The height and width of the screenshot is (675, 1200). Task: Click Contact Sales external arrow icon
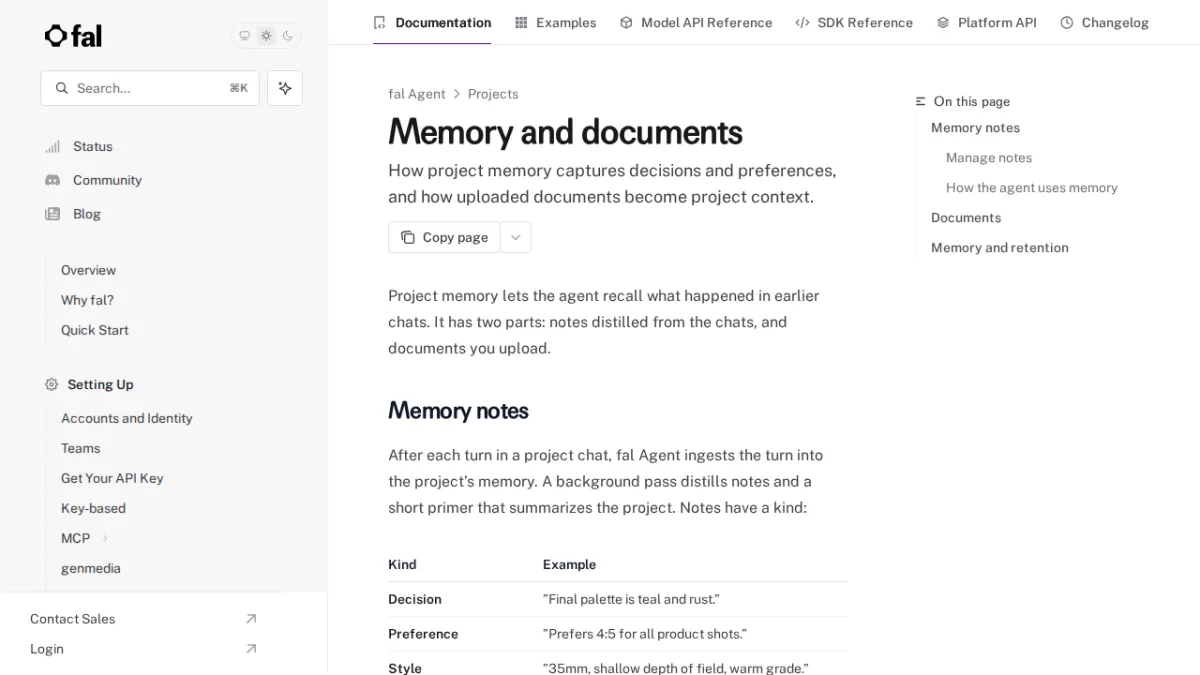tap(251, 619)
